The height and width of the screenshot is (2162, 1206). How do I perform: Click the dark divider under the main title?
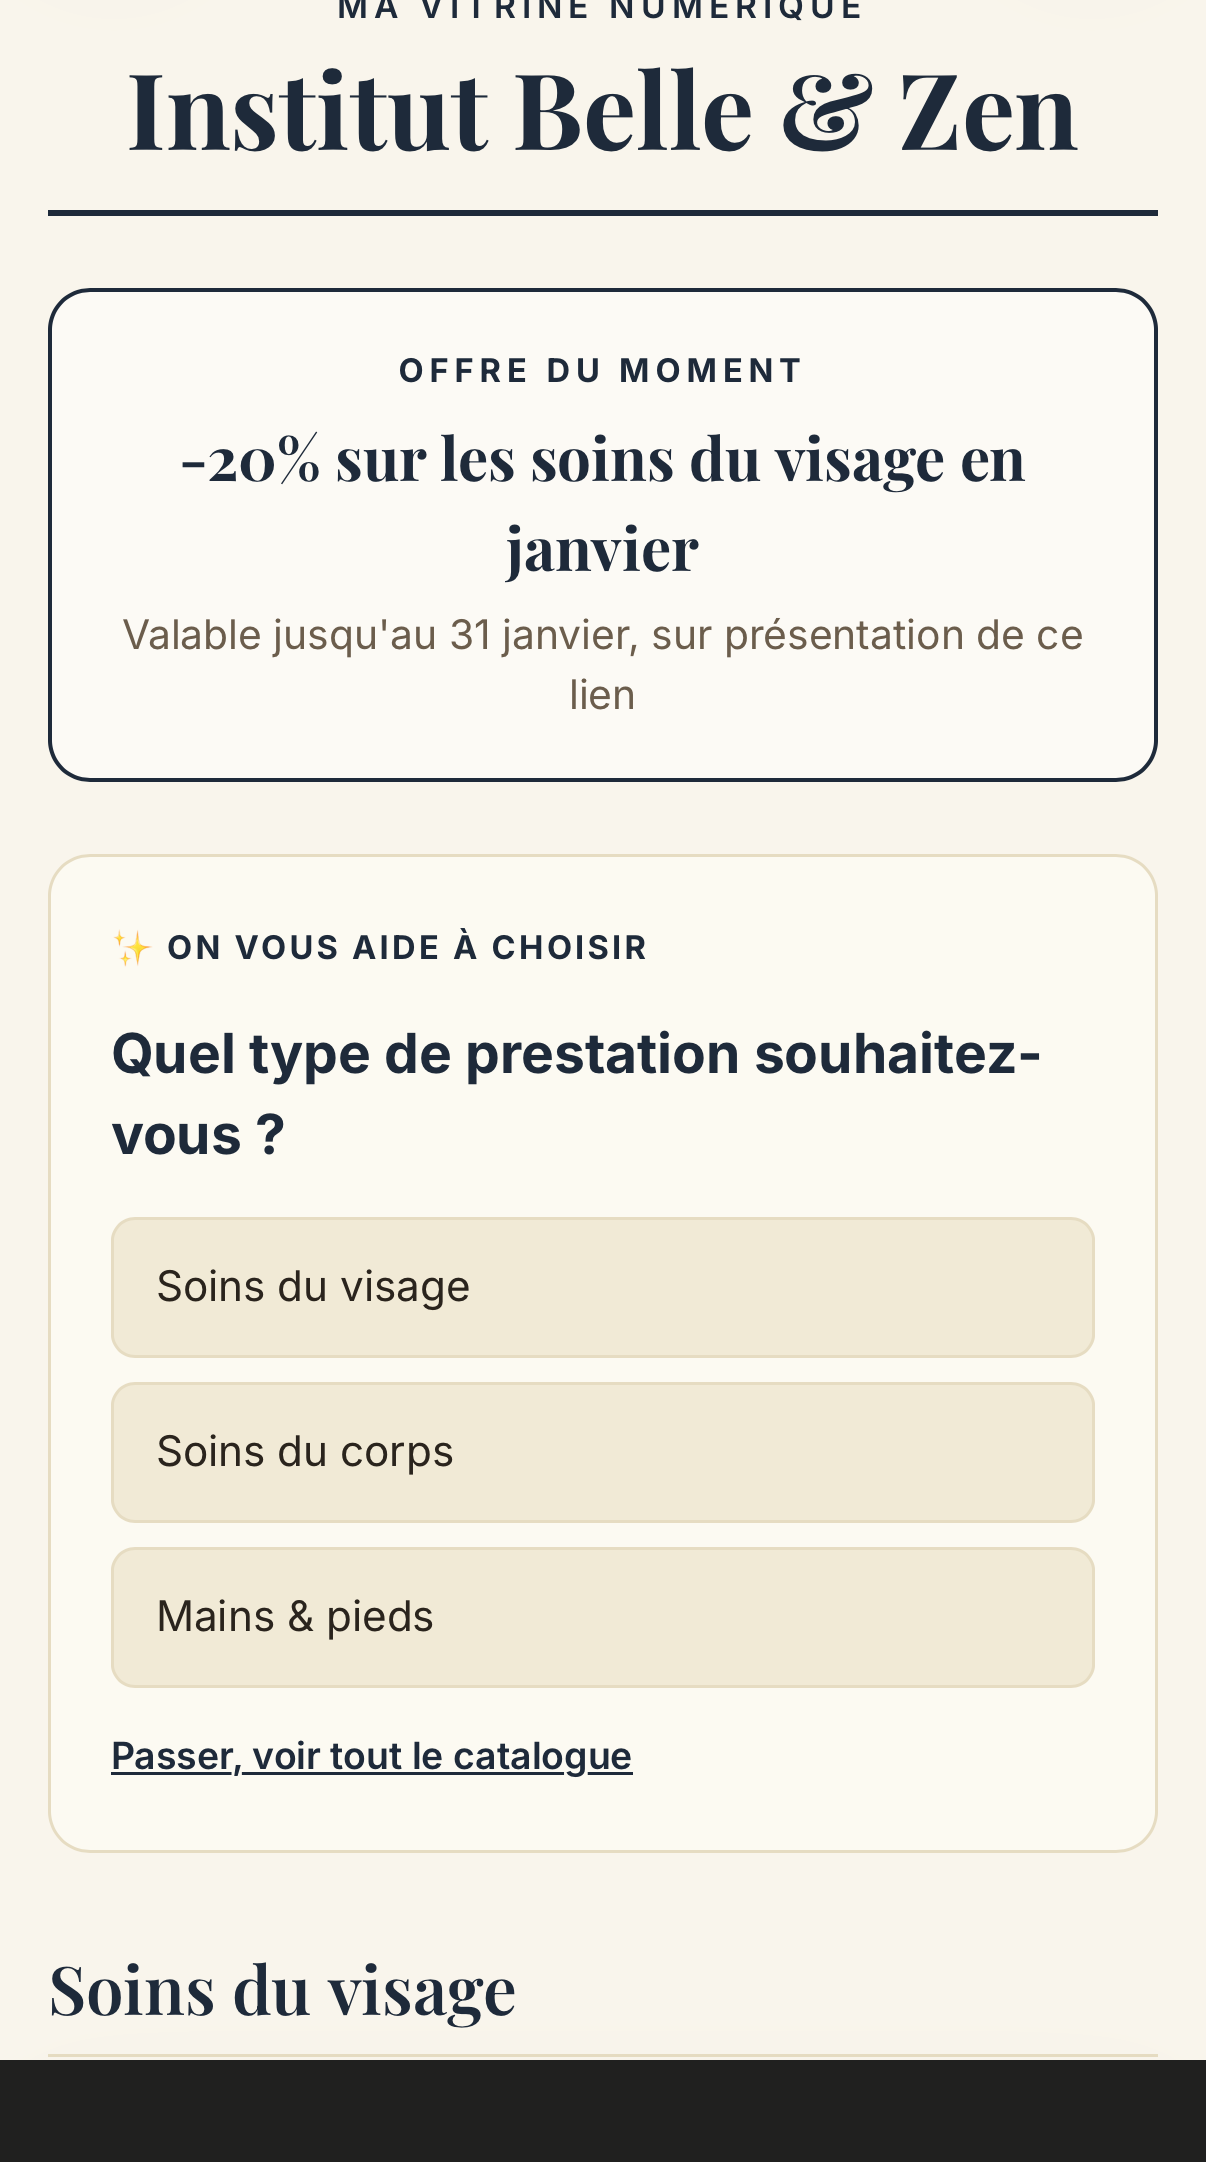(x=603, y=213)
